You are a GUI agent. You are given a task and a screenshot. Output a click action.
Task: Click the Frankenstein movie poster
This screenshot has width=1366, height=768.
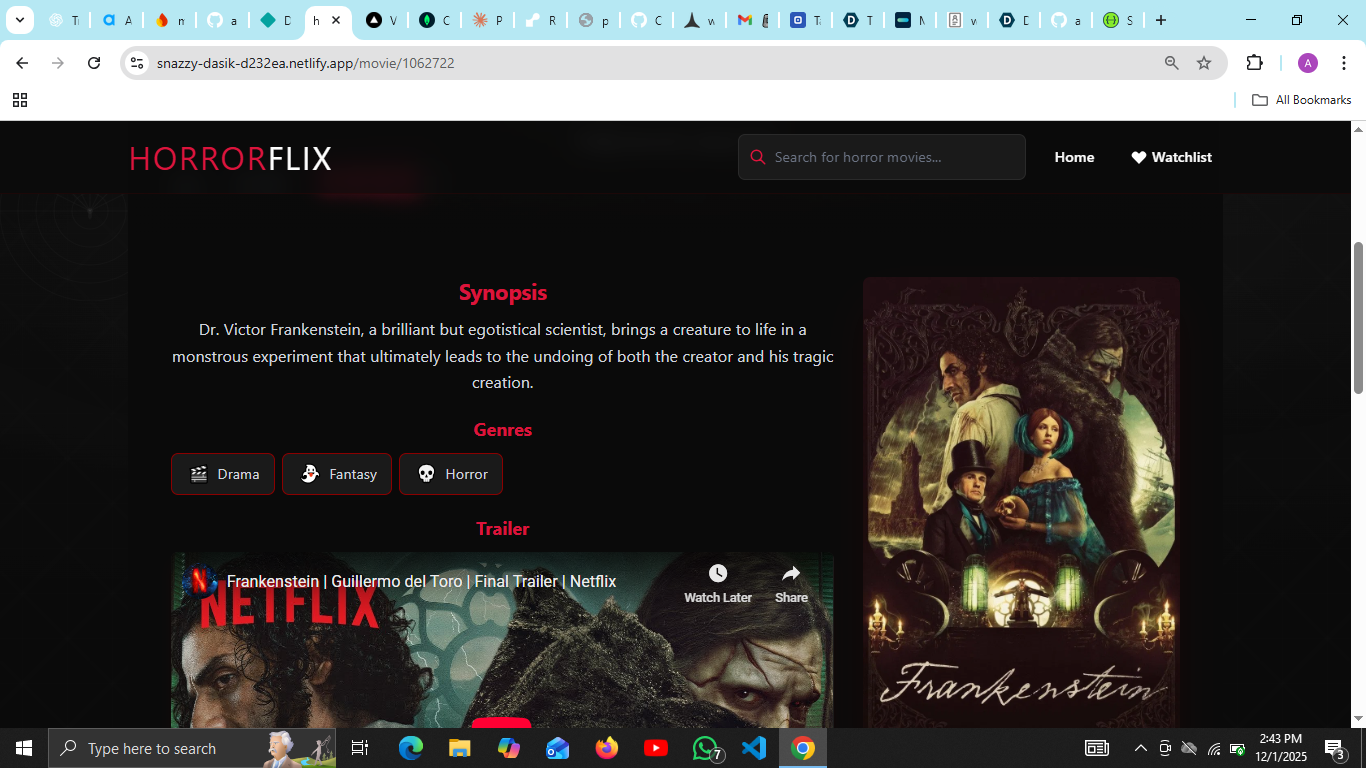pos(1021,502)
